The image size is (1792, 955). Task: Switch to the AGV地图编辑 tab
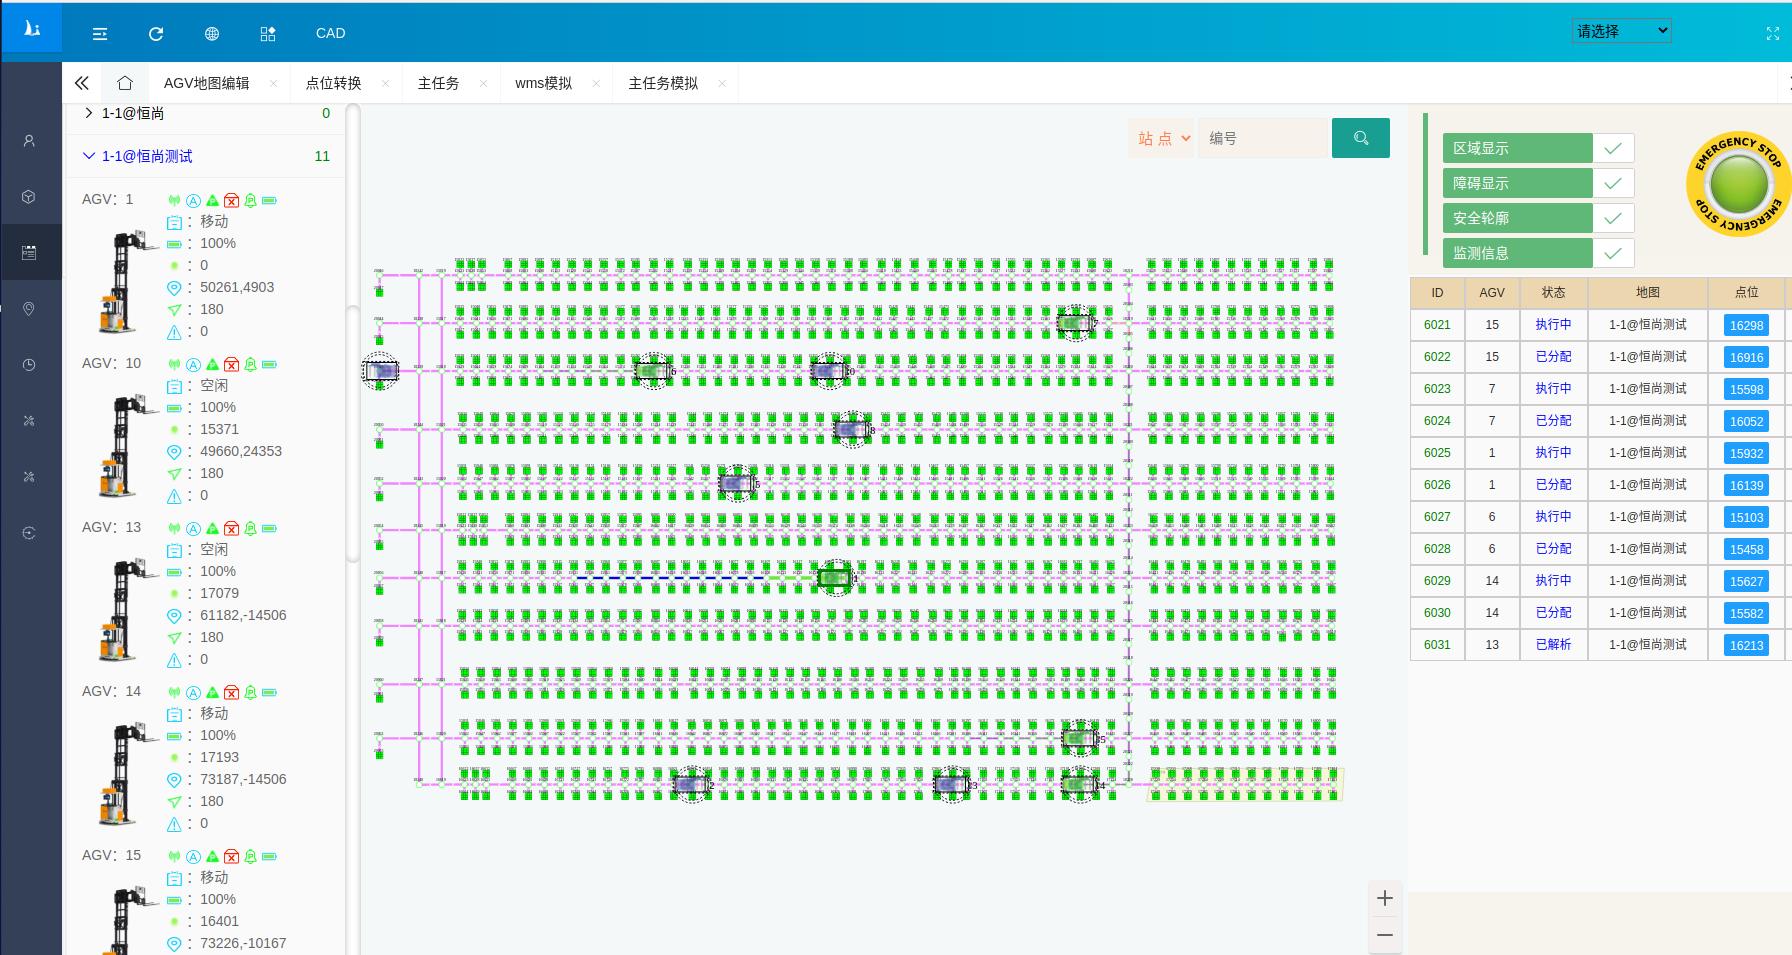point(207,83)
